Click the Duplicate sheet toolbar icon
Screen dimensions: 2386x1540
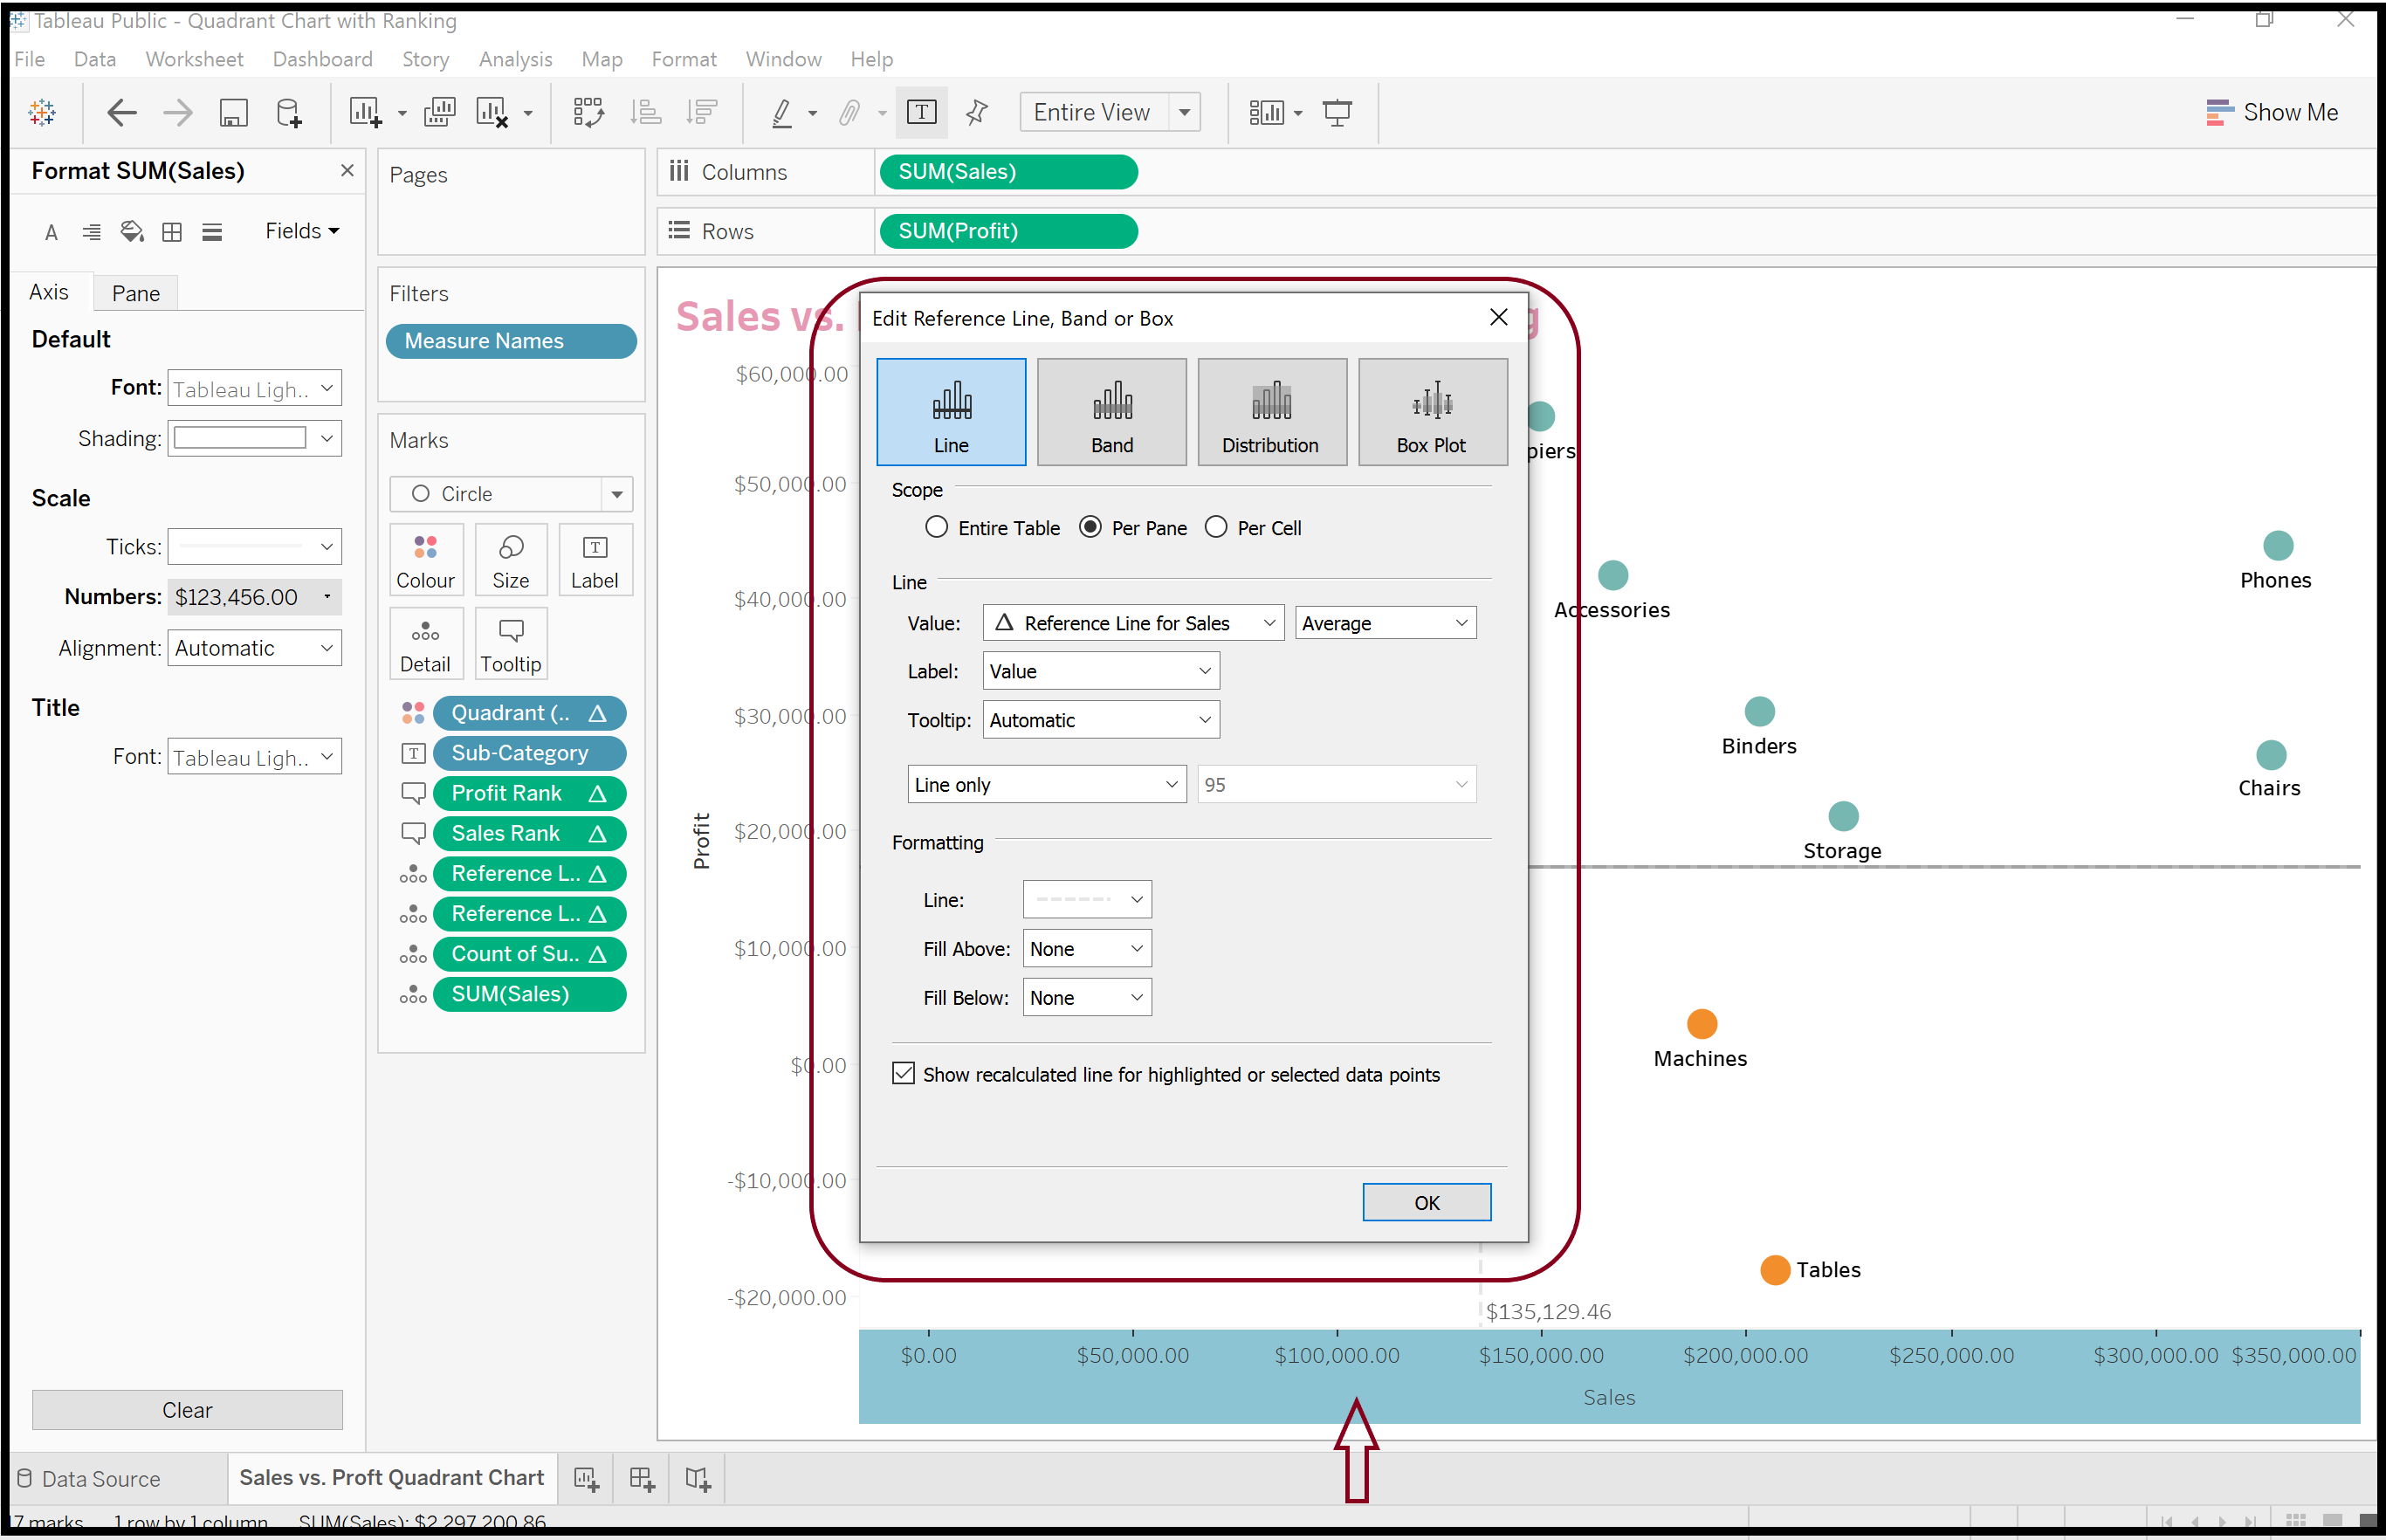click(439, 113)
